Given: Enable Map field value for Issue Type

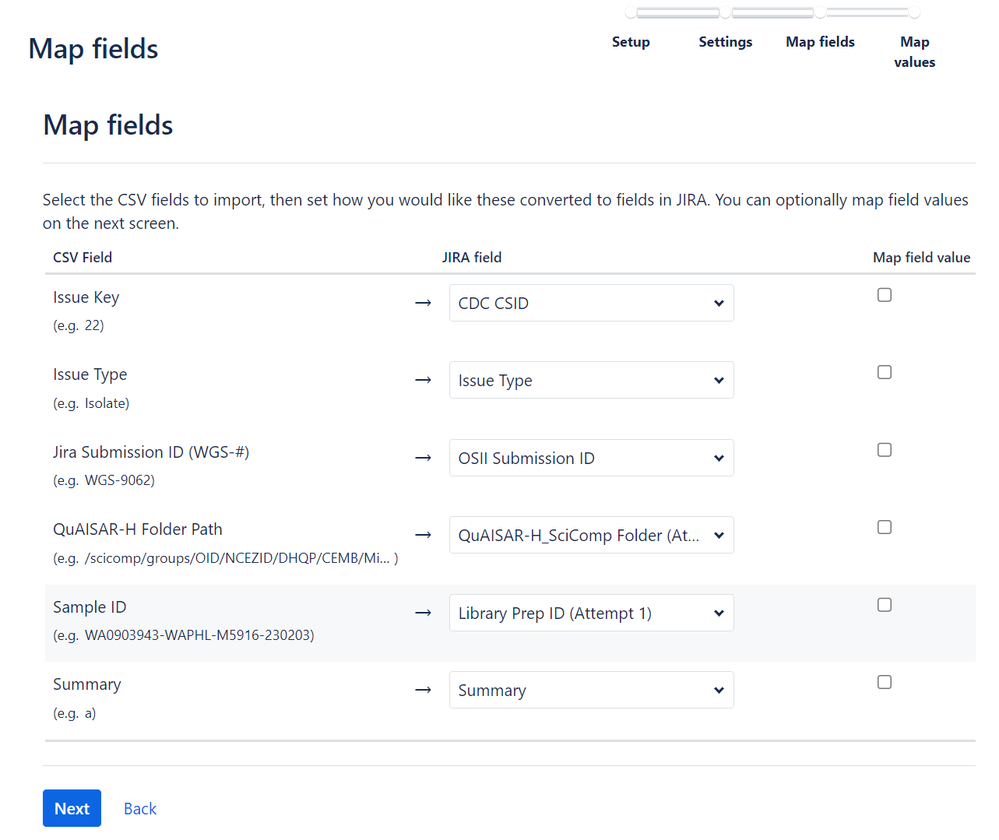Looking at the screenshot, I should click(884, 371).
